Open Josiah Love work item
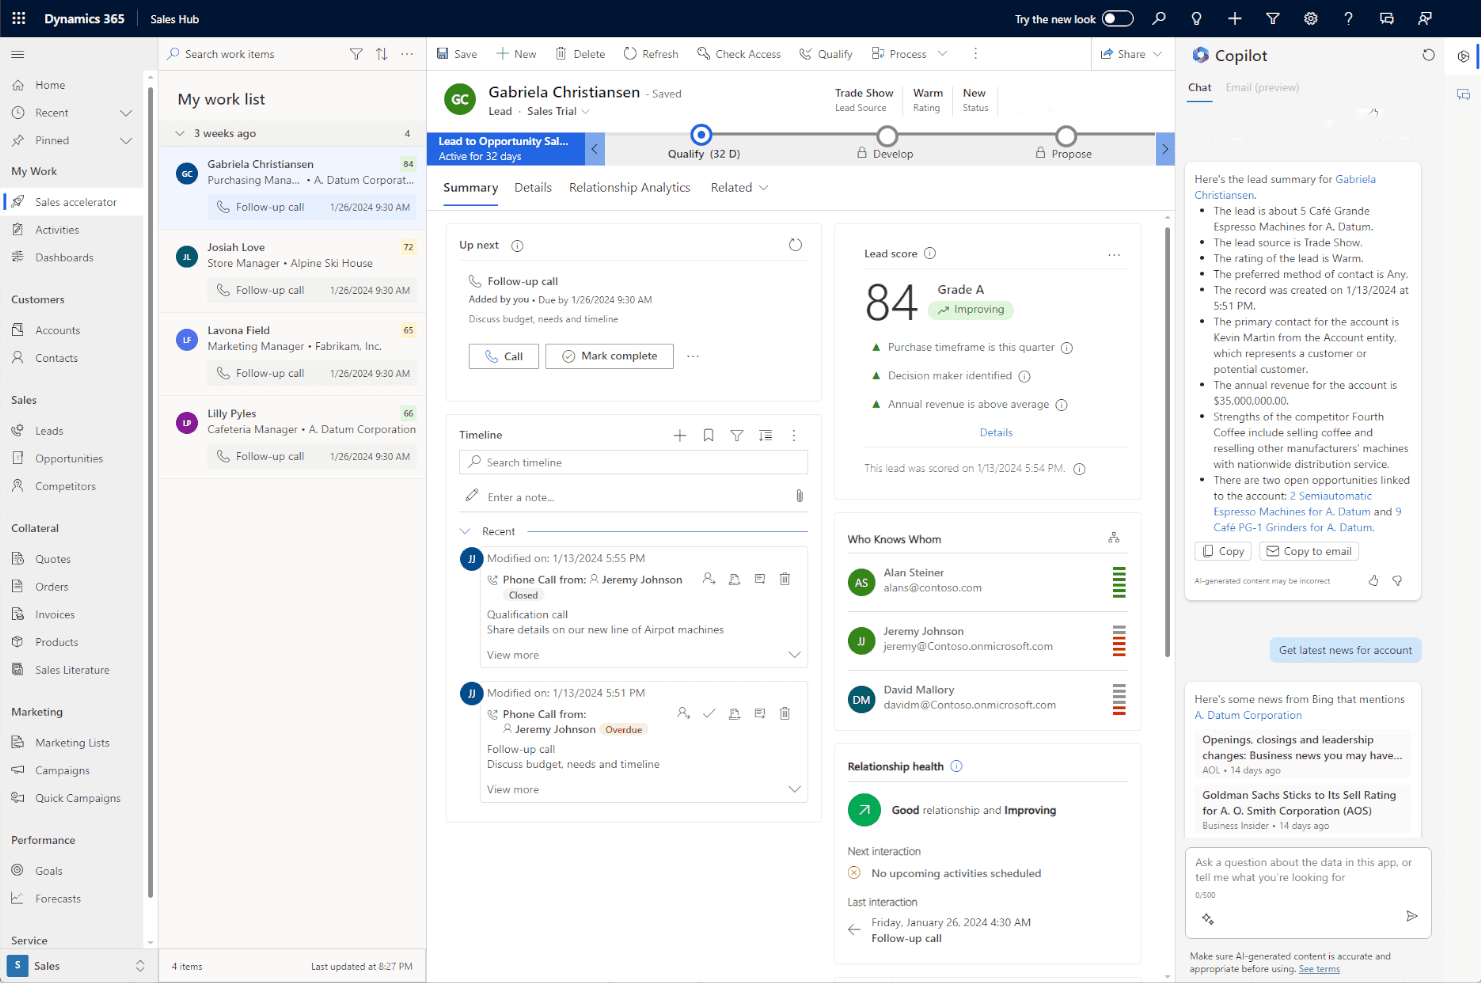Screen dimensions: 1481x983 pos(292,271)
